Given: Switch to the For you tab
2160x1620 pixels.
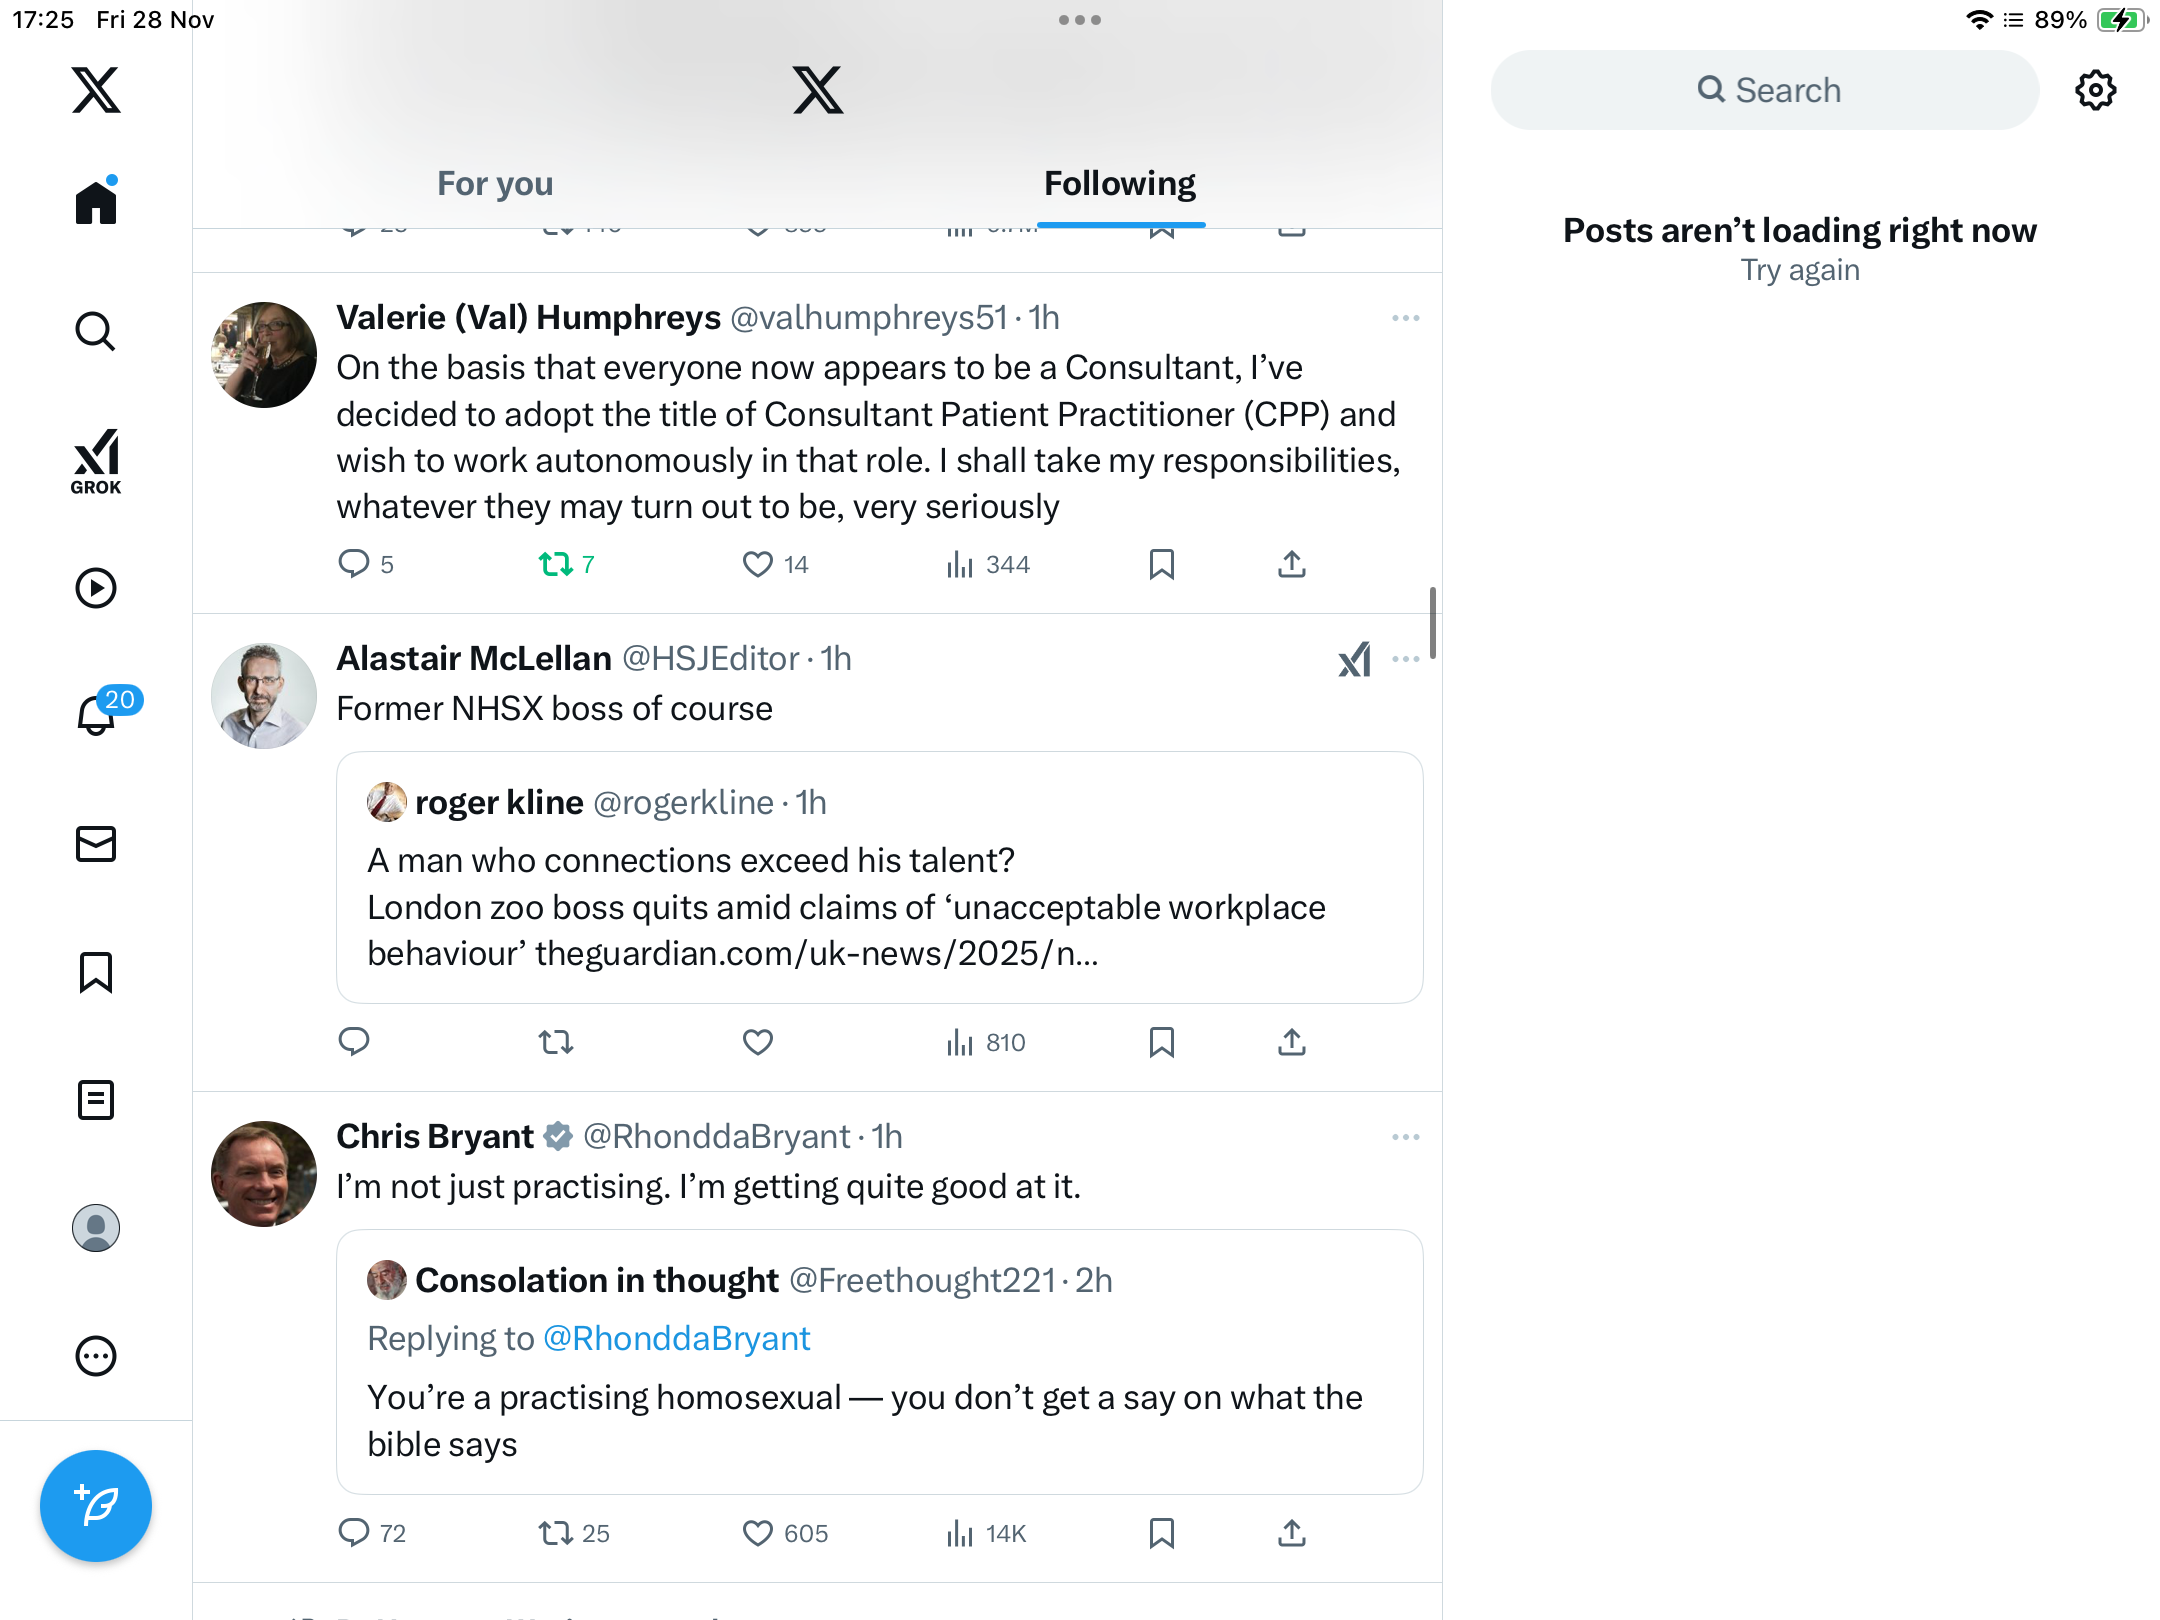Looking at the screenshot, I should point(495,184).
